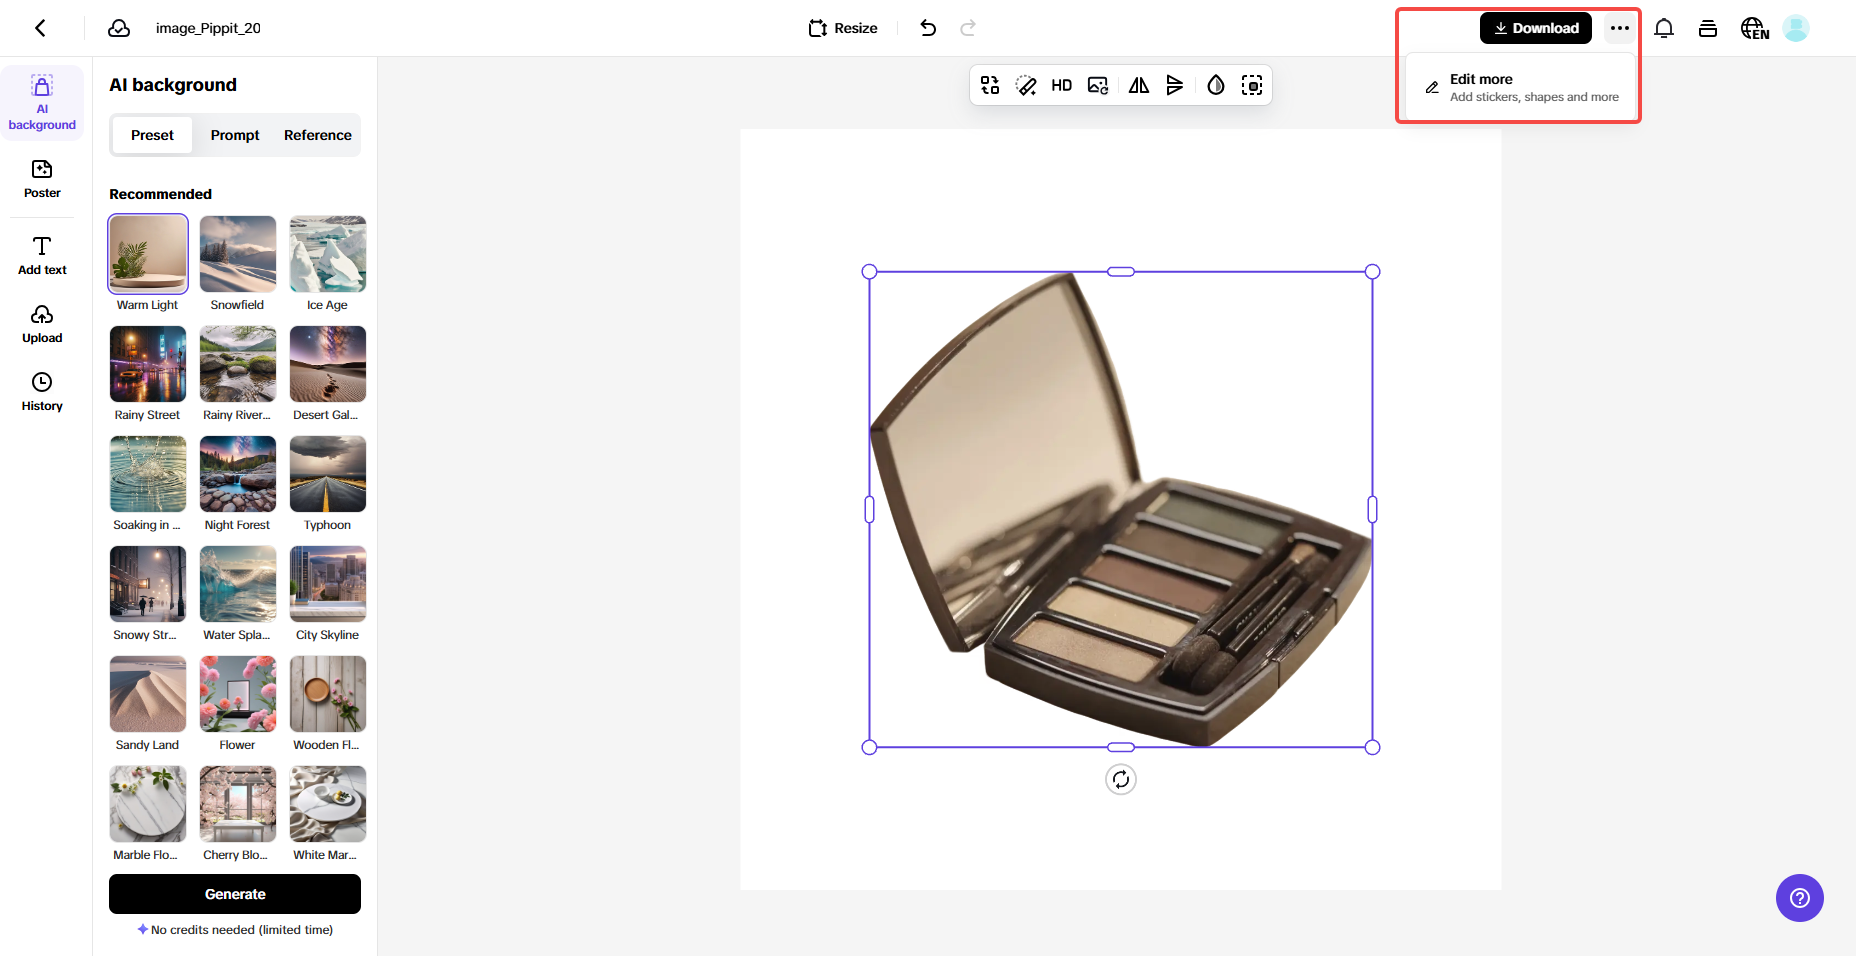Choose the Soaking in preset thumbnail
Image resolution: width=1856 pixels, height=956 pixels.
pos(148,474)
